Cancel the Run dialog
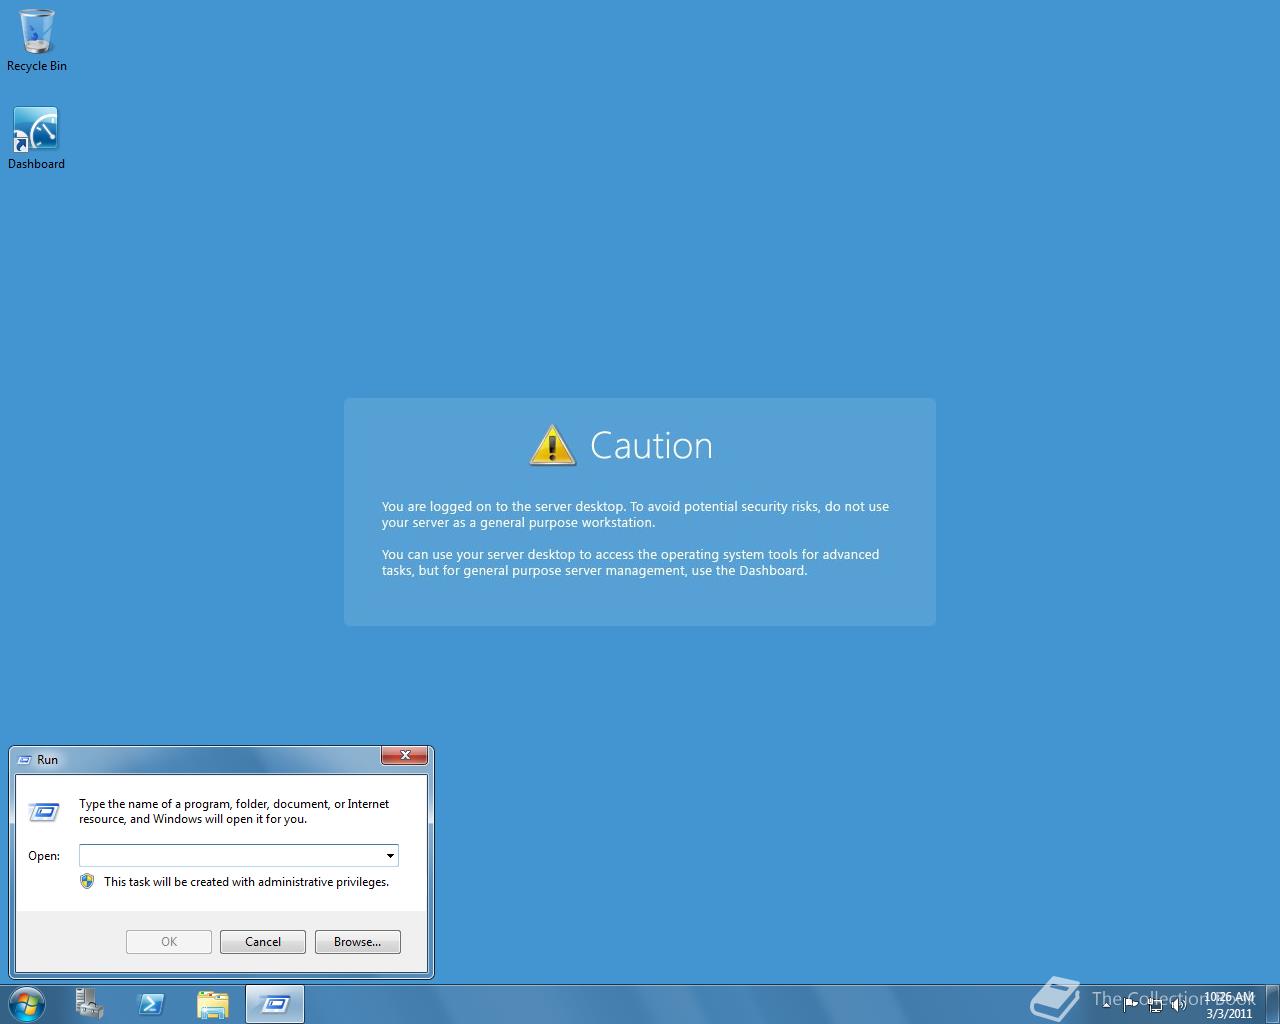The height and width of the screenshot is (1024, 1280). click(263, 942)
